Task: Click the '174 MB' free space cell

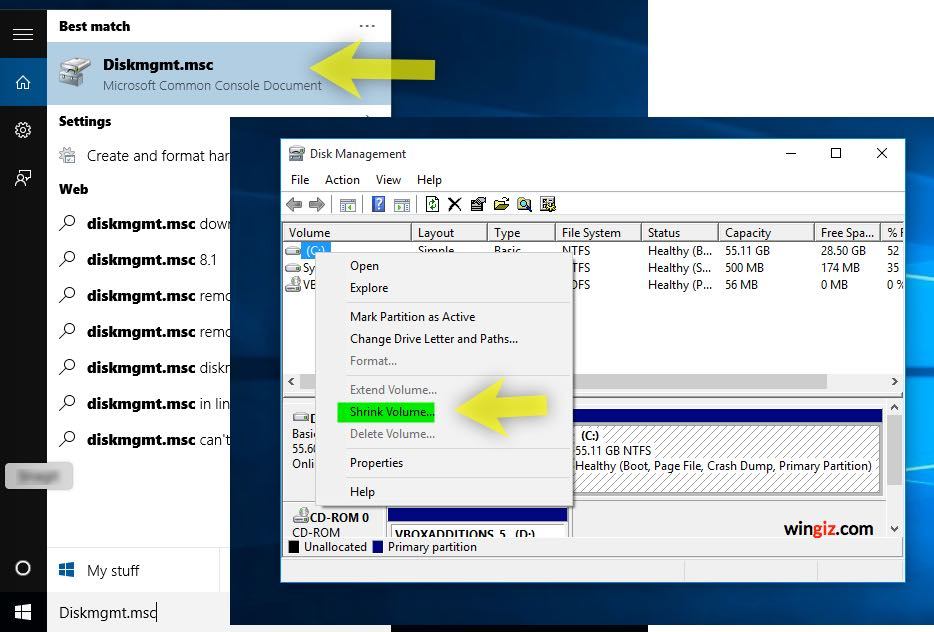Action: [840, 268]
